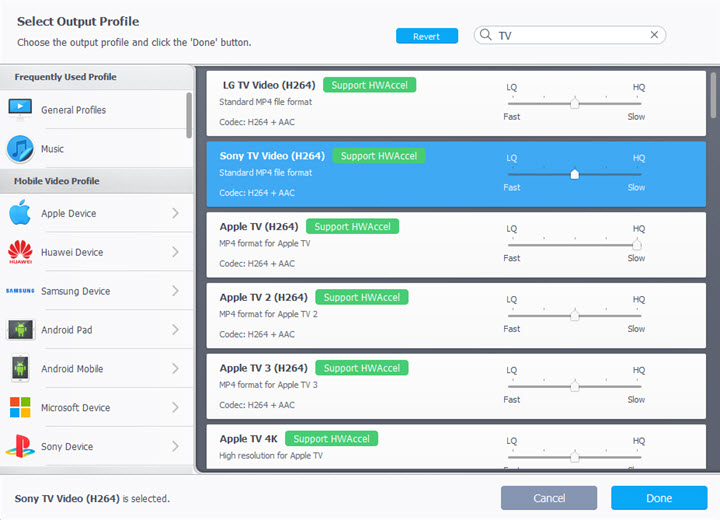Select Microsoft Device label
Viewport: 720px width, 520px height.
(x=75, y=407)
